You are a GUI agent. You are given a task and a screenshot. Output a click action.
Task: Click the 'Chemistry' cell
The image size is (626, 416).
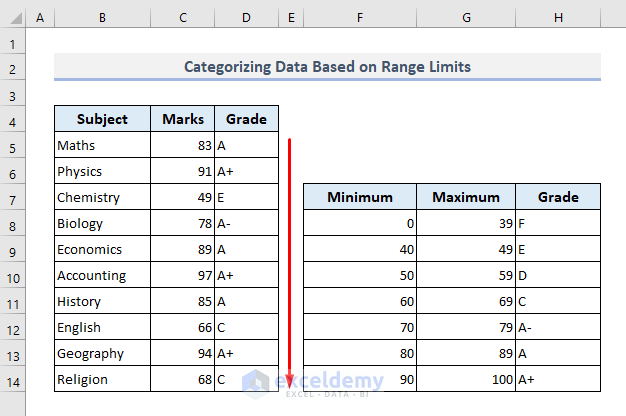(102, 197)
